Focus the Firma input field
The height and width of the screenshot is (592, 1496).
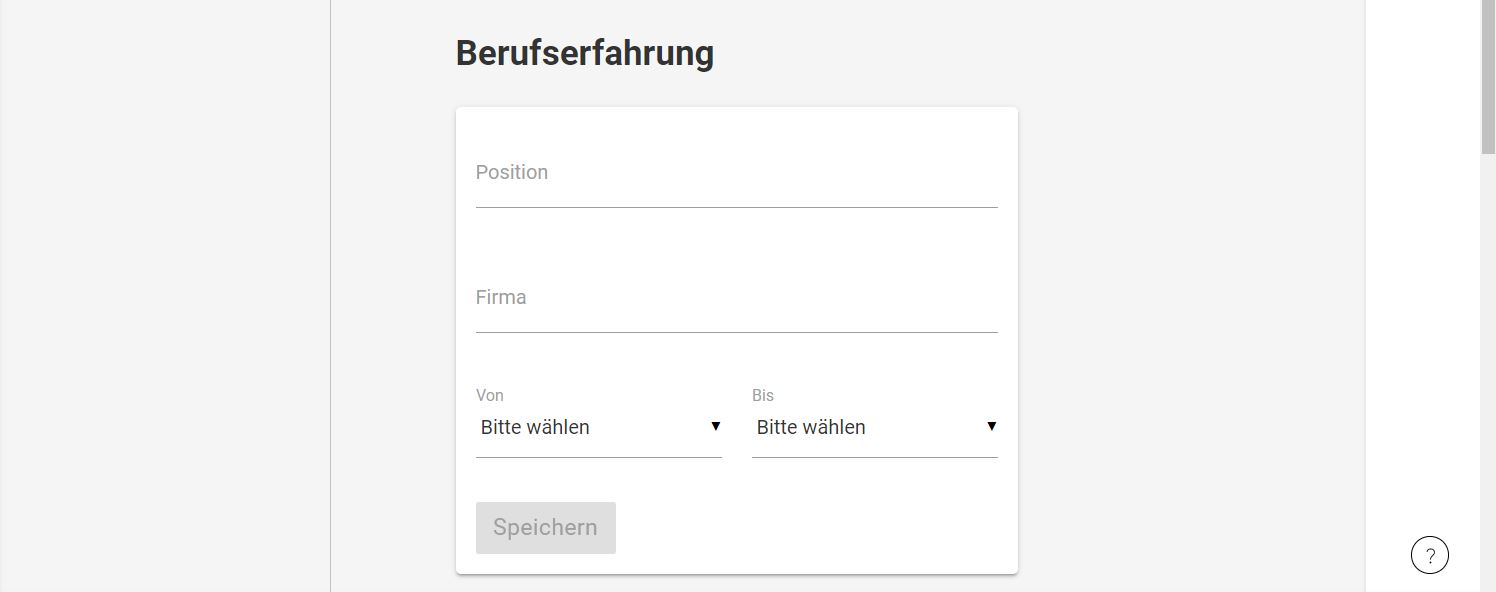point(736,303)
